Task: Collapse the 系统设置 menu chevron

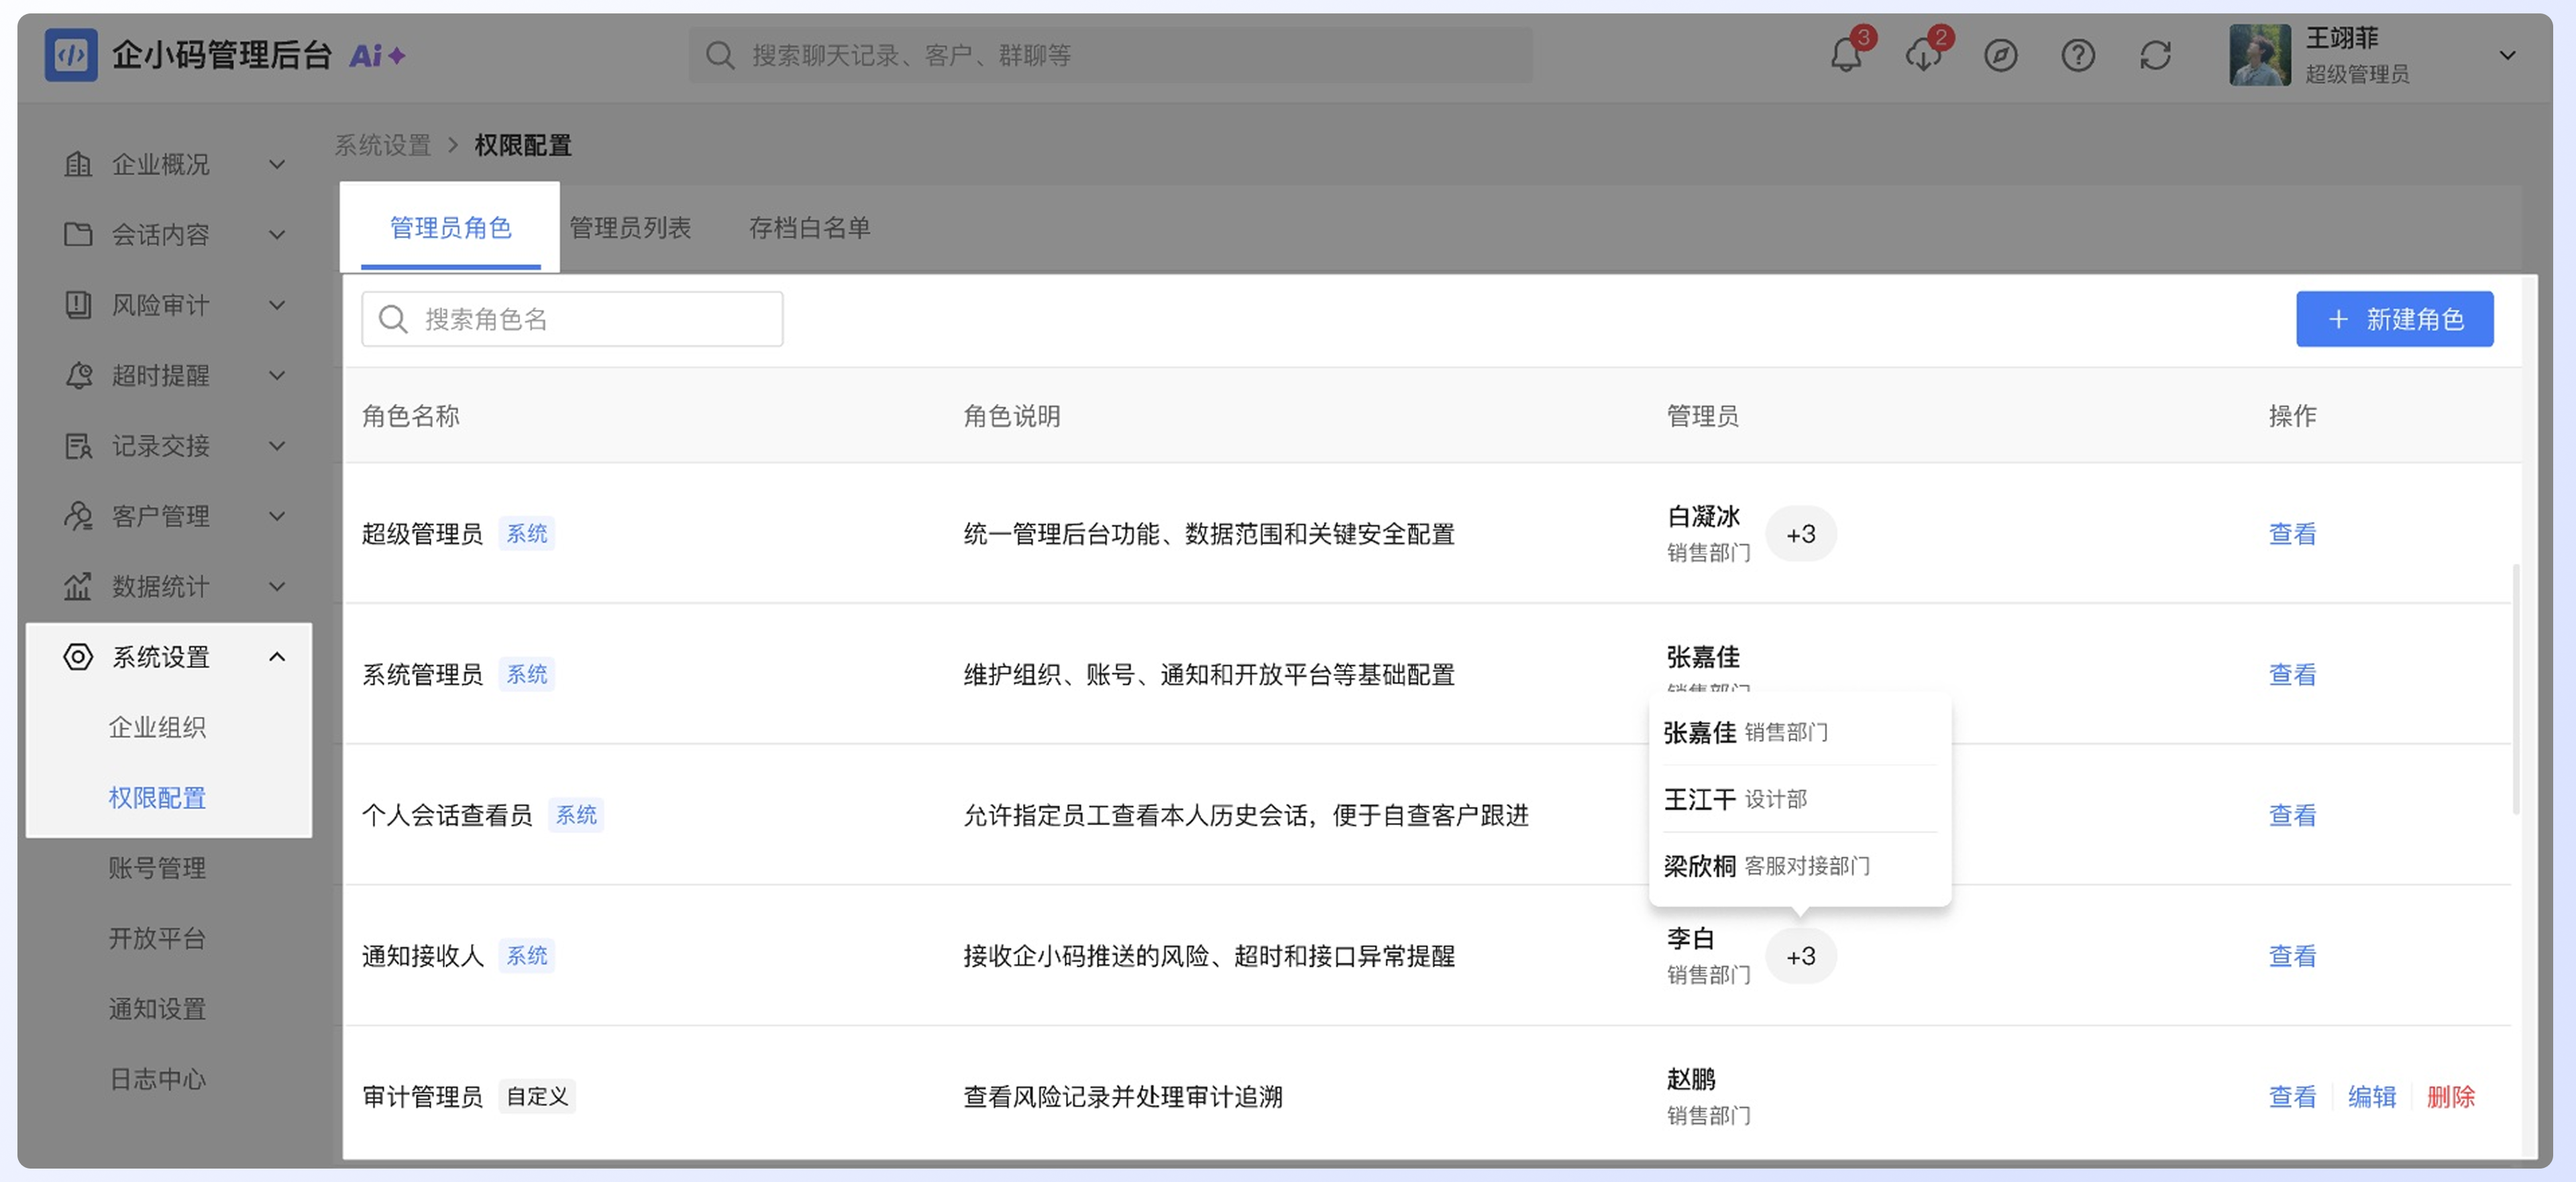Action: [277, 657]
